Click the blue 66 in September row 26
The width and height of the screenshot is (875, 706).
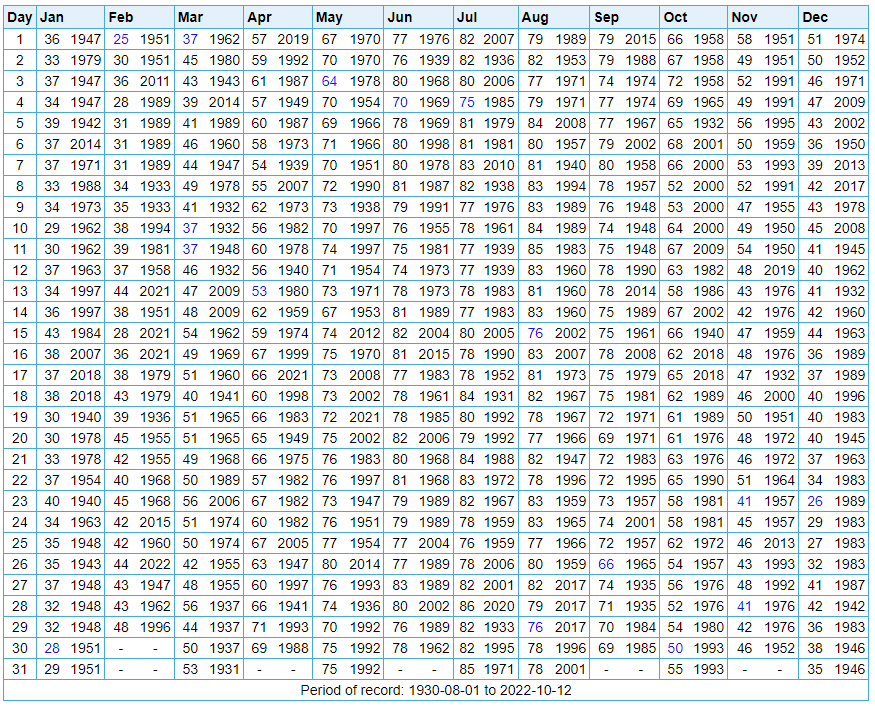pos(606,564)
